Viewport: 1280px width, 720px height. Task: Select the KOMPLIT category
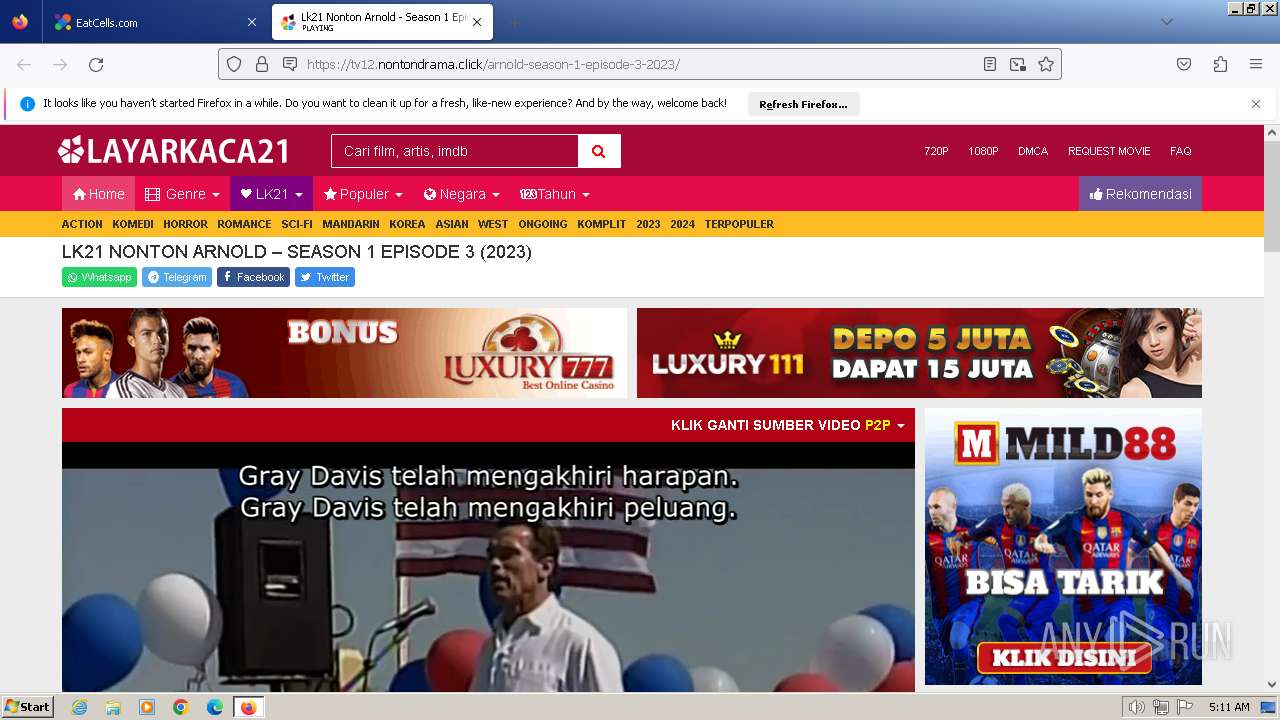[602, 224]
